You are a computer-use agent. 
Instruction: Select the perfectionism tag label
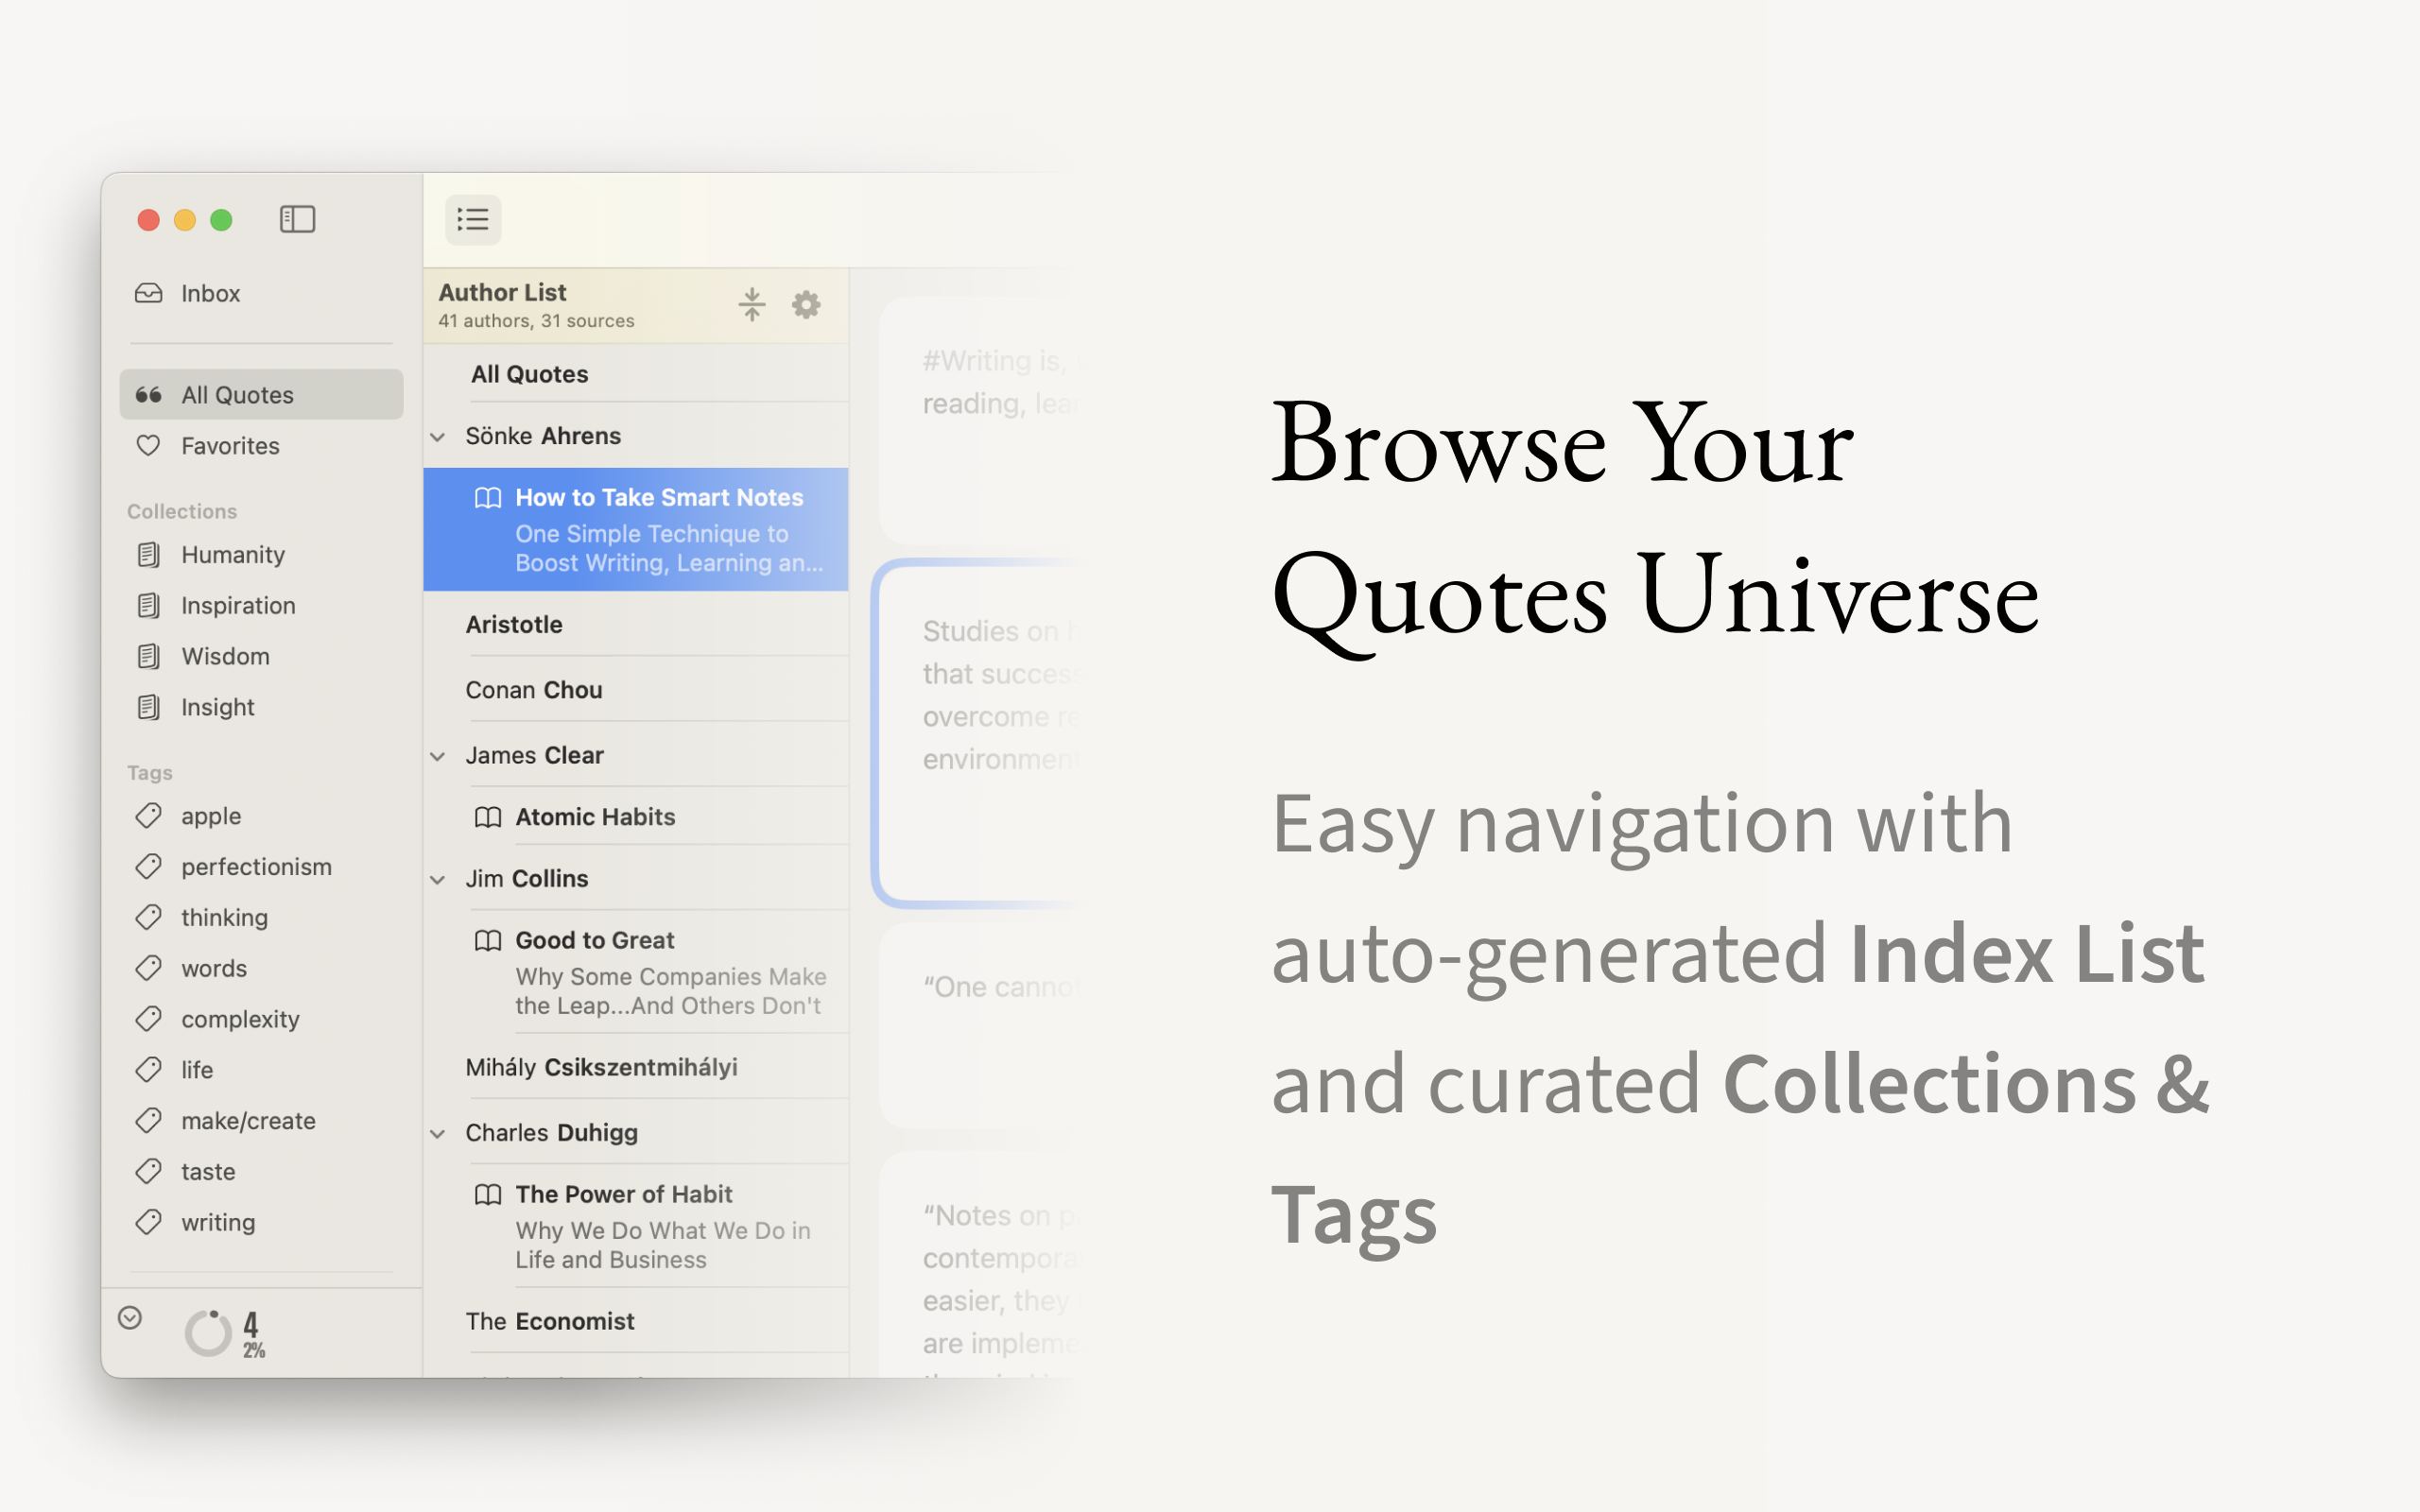pyautogui.click(x=256, y=867)
